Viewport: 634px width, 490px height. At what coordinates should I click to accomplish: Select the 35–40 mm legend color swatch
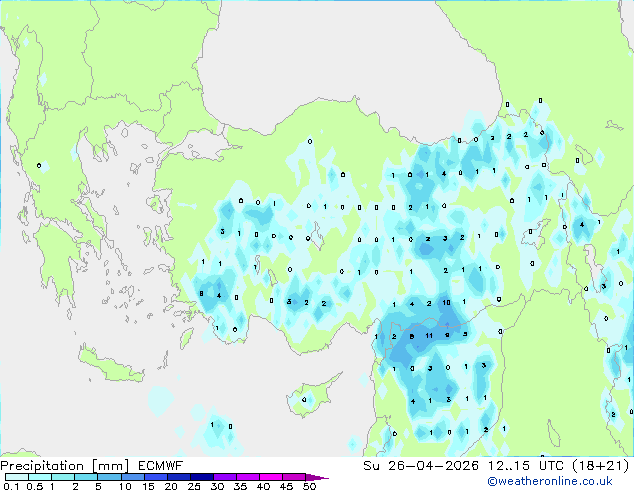(247, 477)
